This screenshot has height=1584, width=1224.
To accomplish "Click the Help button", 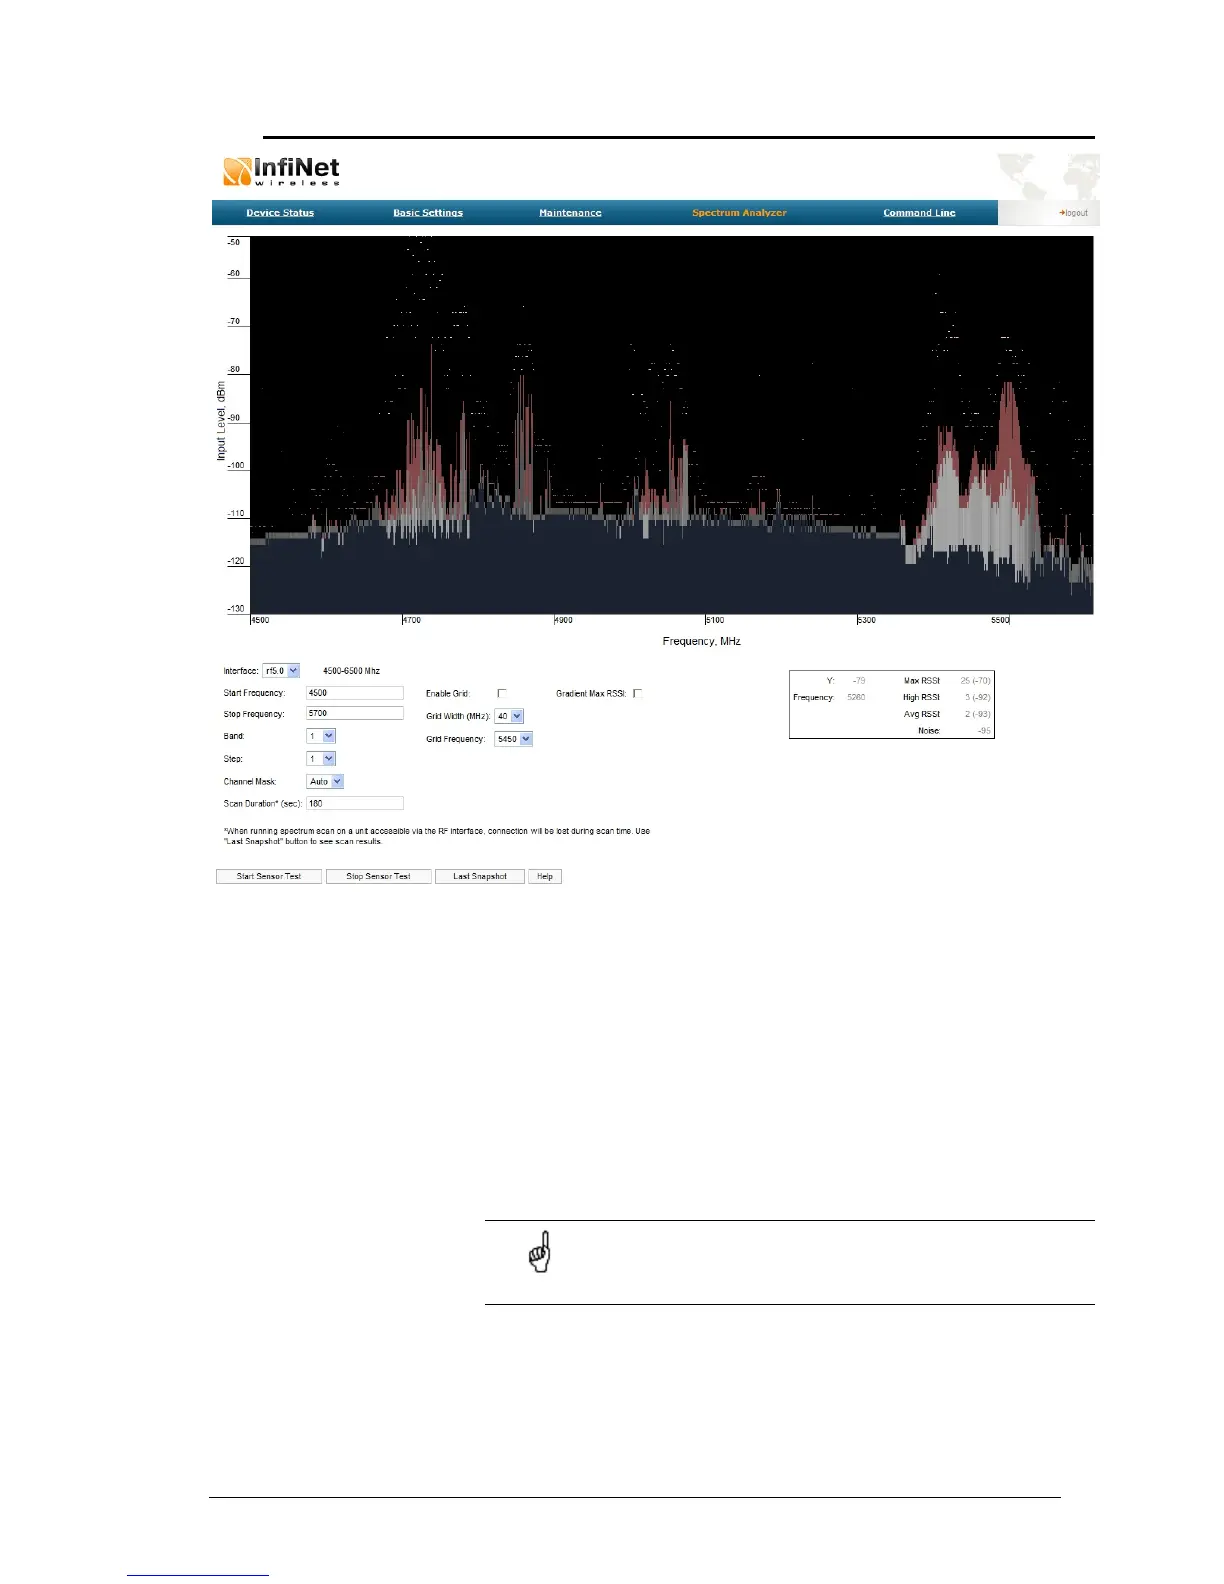I will coord(545,877).
